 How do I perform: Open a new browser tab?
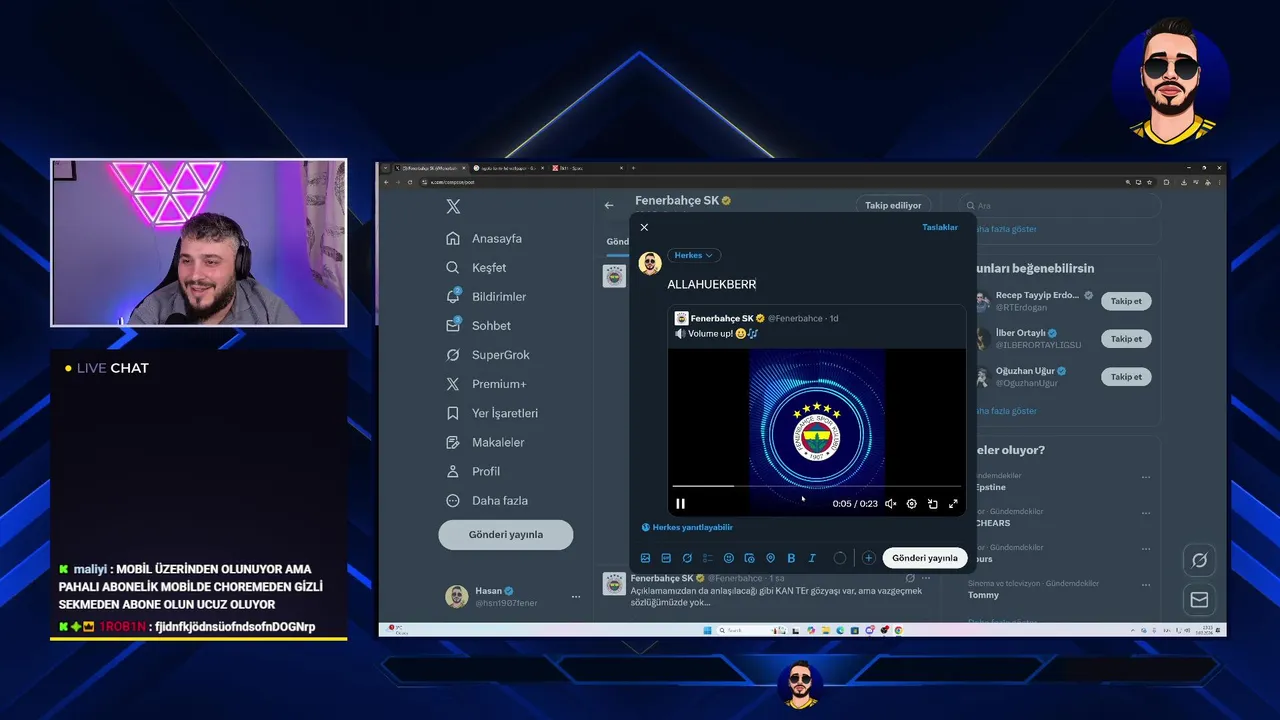pyautogui.click(x=634, y=168)
